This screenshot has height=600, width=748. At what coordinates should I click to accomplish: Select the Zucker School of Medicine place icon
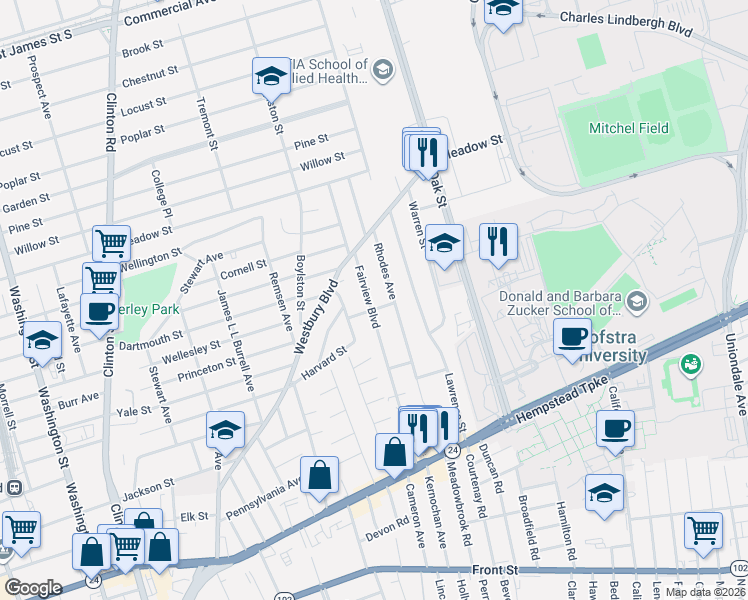pos(638,301)
